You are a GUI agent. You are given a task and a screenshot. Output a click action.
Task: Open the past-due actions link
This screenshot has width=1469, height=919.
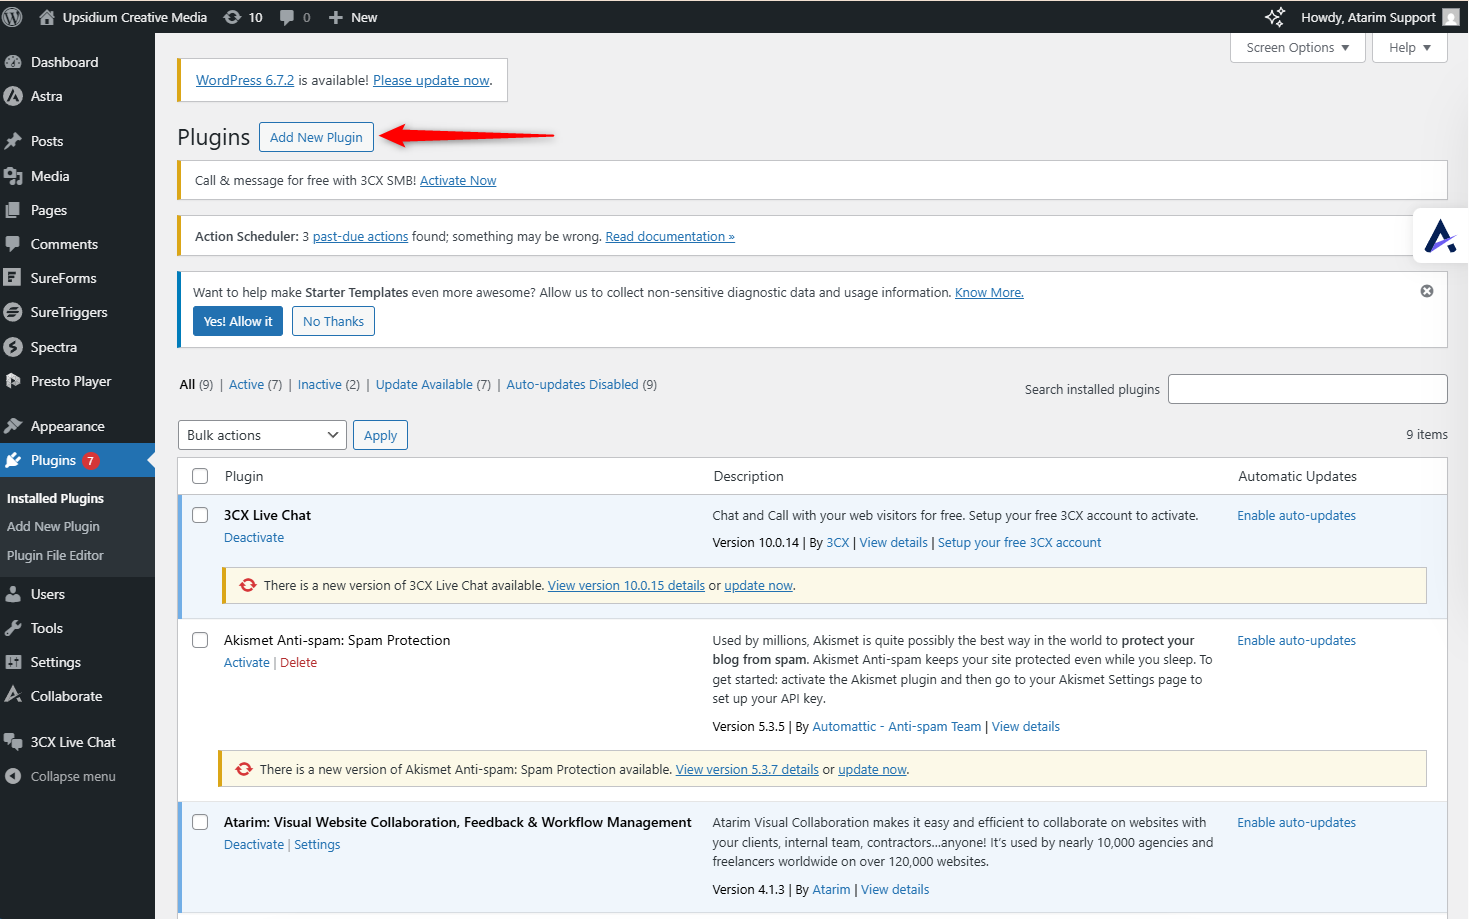pos(360,236)
